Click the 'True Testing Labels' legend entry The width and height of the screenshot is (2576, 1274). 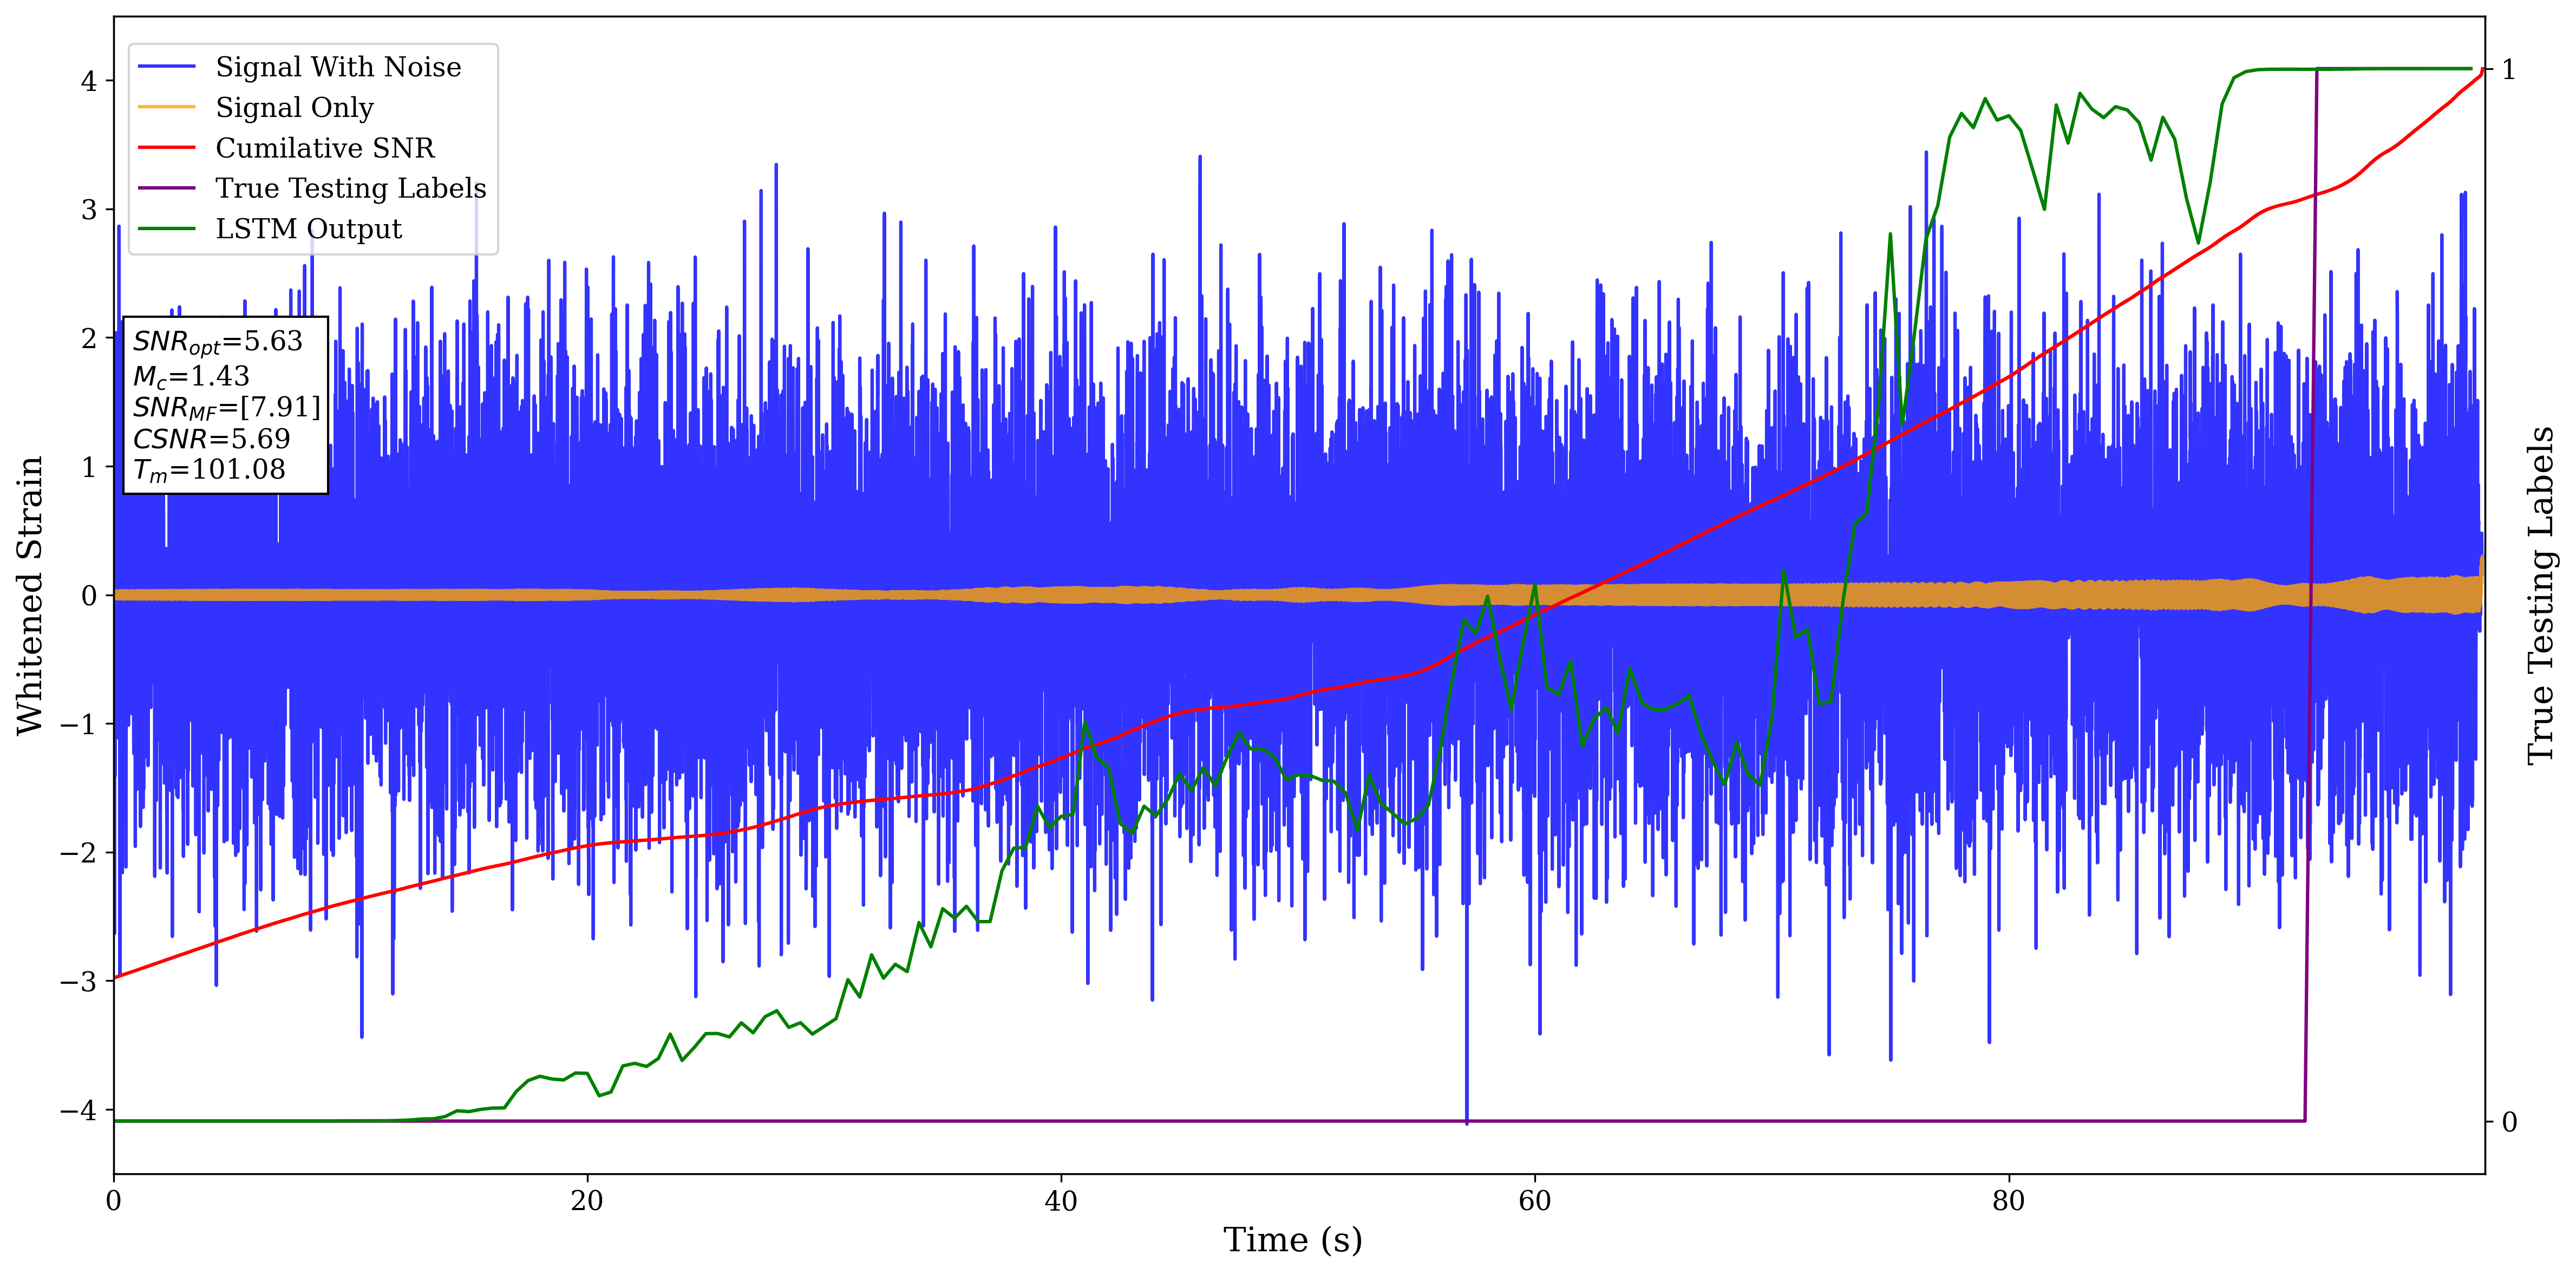coord(350,188)
